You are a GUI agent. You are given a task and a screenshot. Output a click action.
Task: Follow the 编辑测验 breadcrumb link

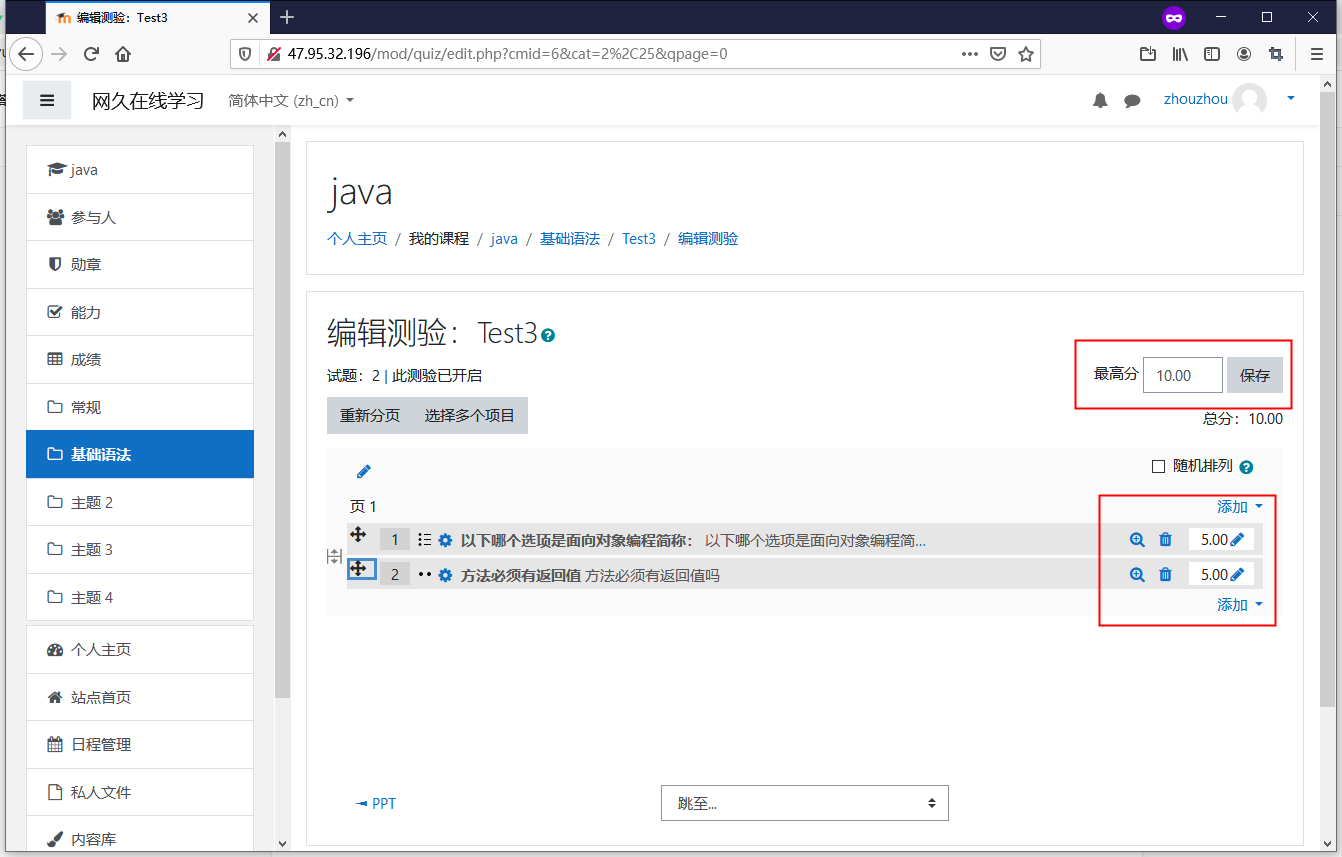click(x=708, y=239)
